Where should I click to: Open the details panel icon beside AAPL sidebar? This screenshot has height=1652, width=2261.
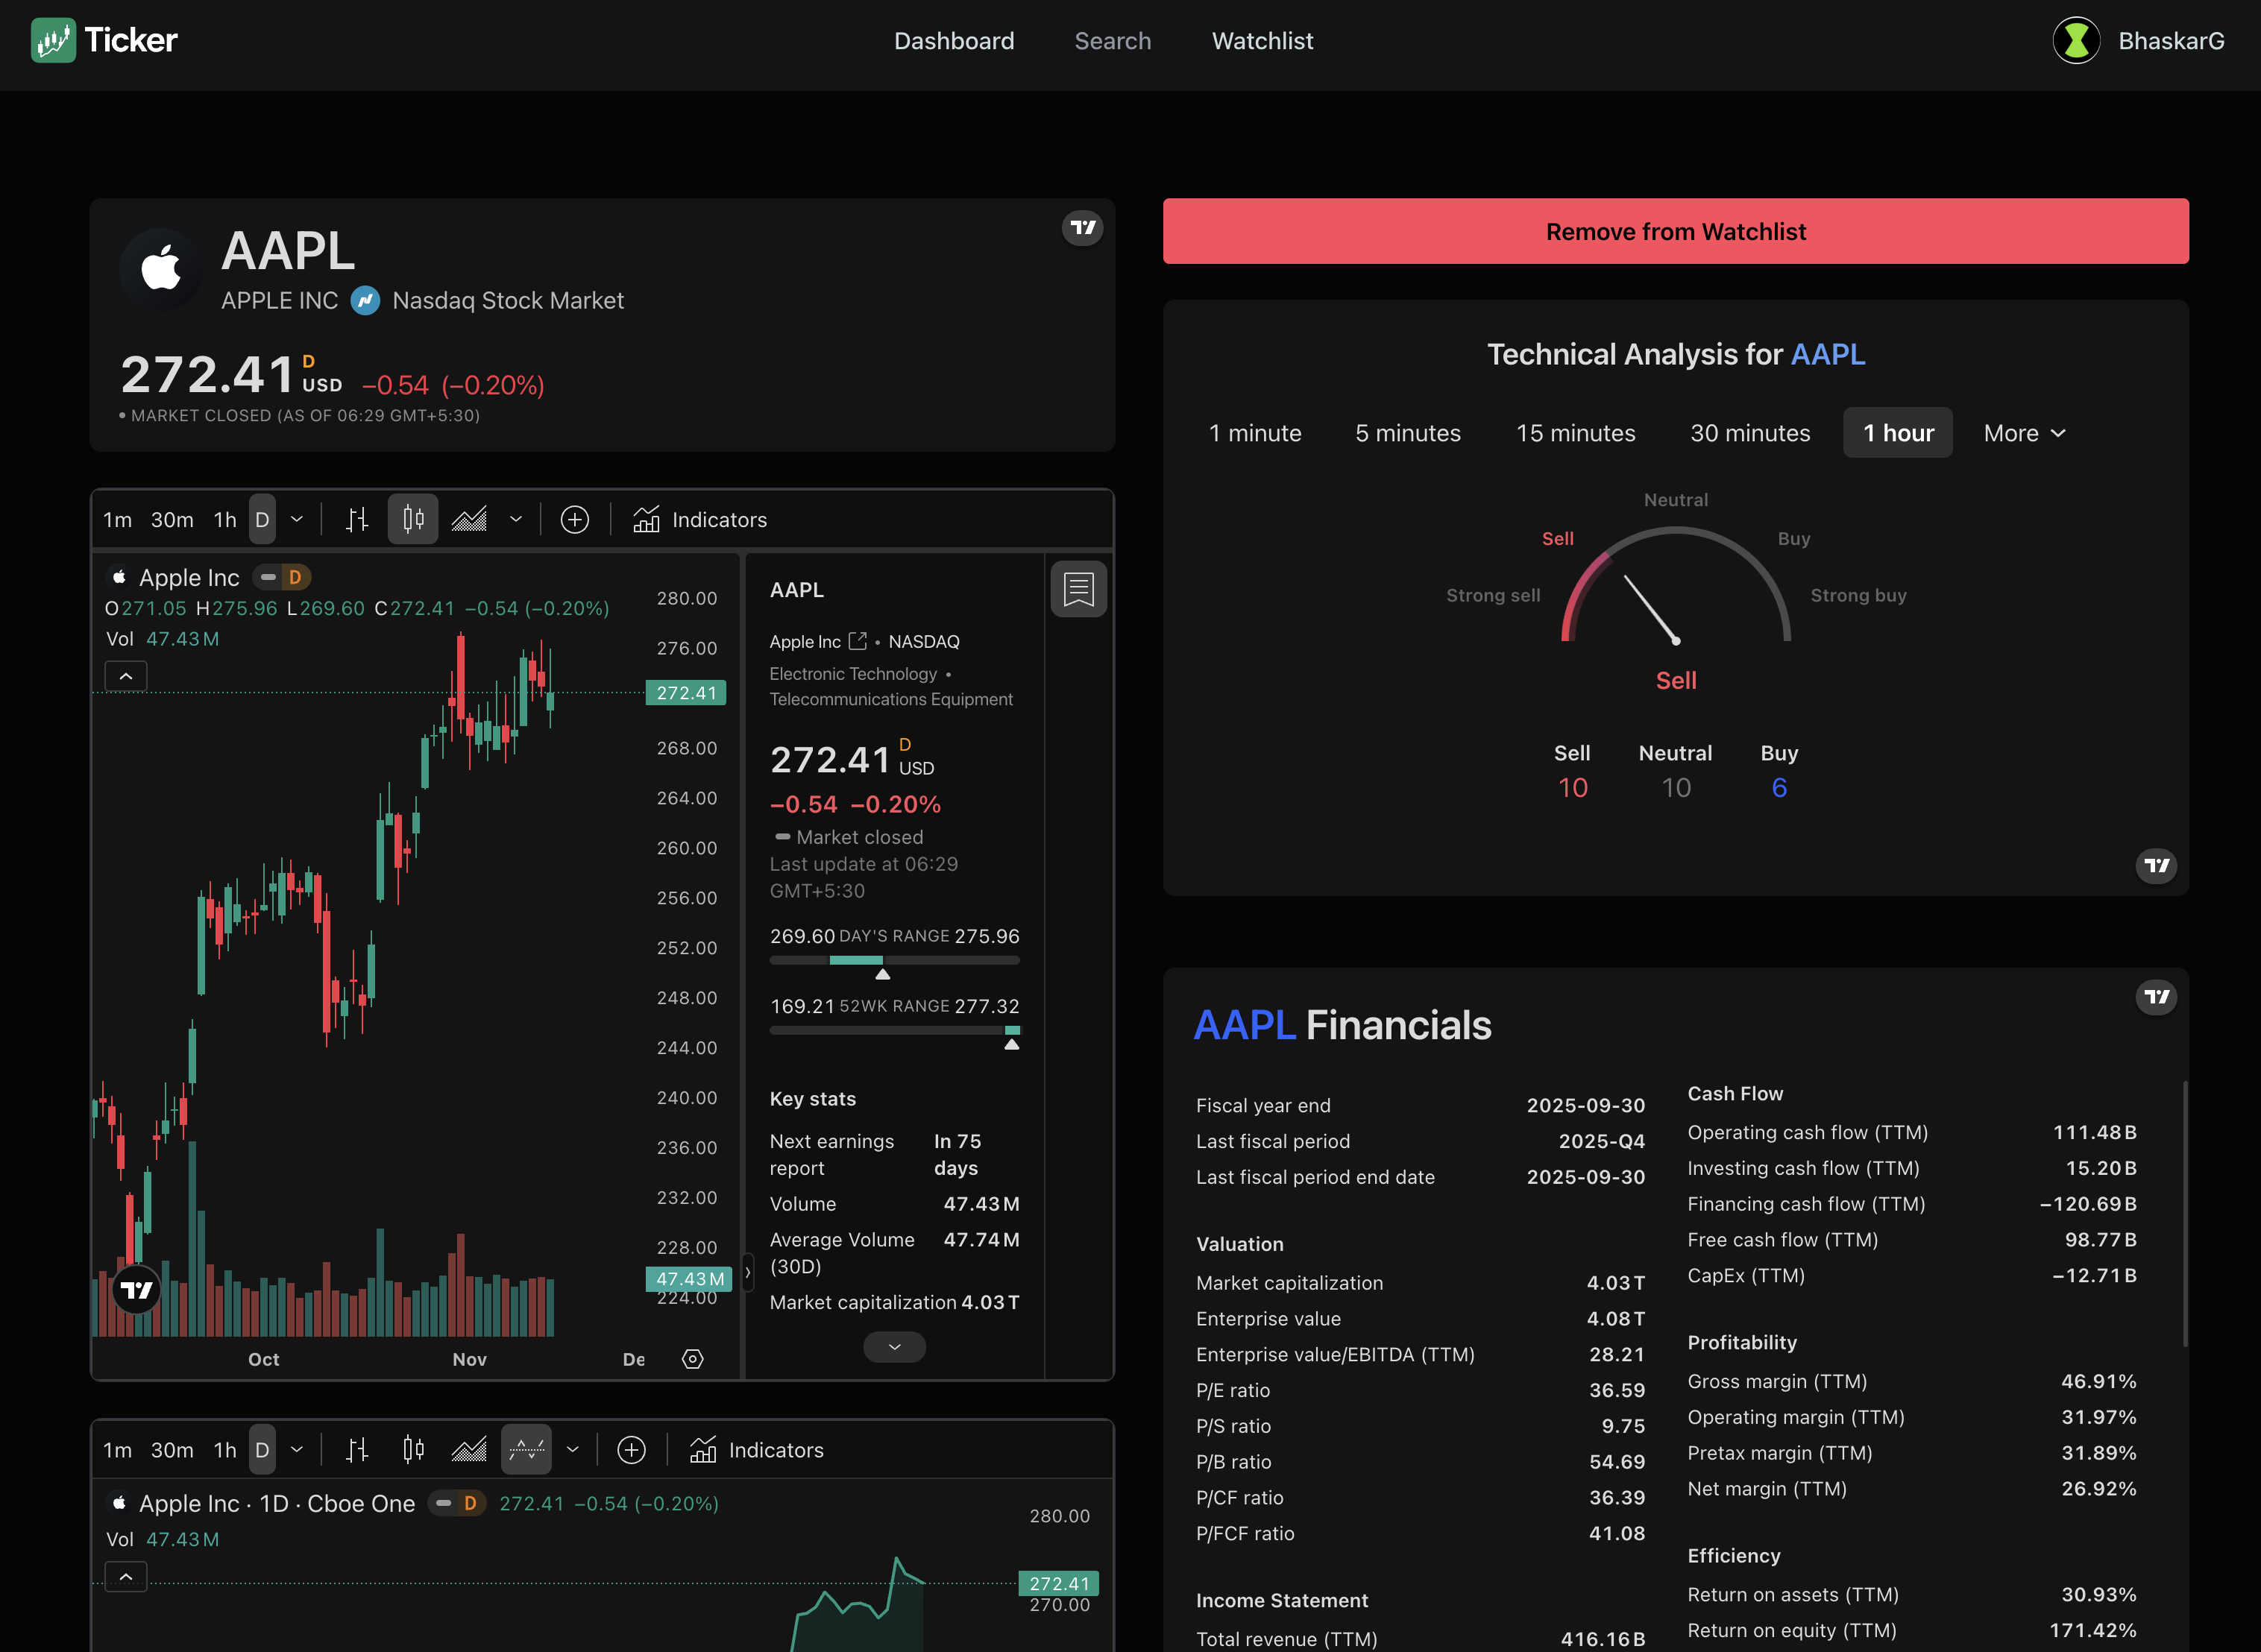(x=1079, y=589)
